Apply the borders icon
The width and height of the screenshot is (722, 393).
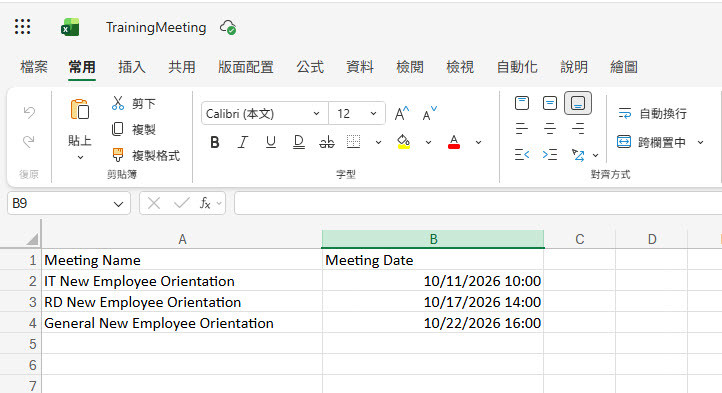(353, 142)
